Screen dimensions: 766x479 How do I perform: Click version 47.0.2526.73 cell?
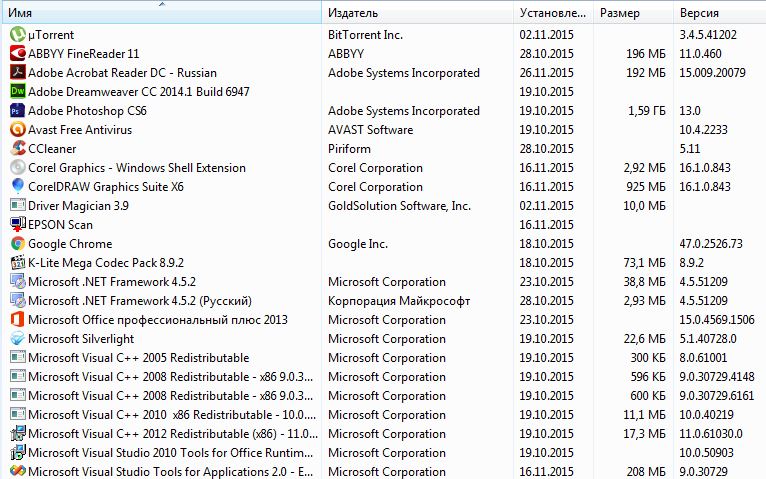click(711, 244)
